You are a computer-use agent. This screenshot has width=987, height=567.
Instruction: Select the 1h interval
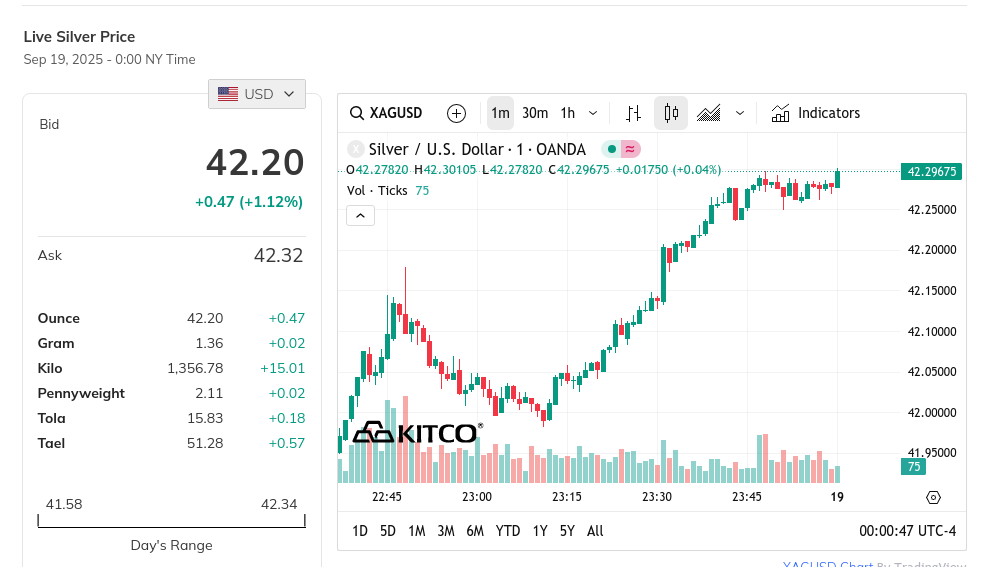pyautogui.click(x=568, y=113)
